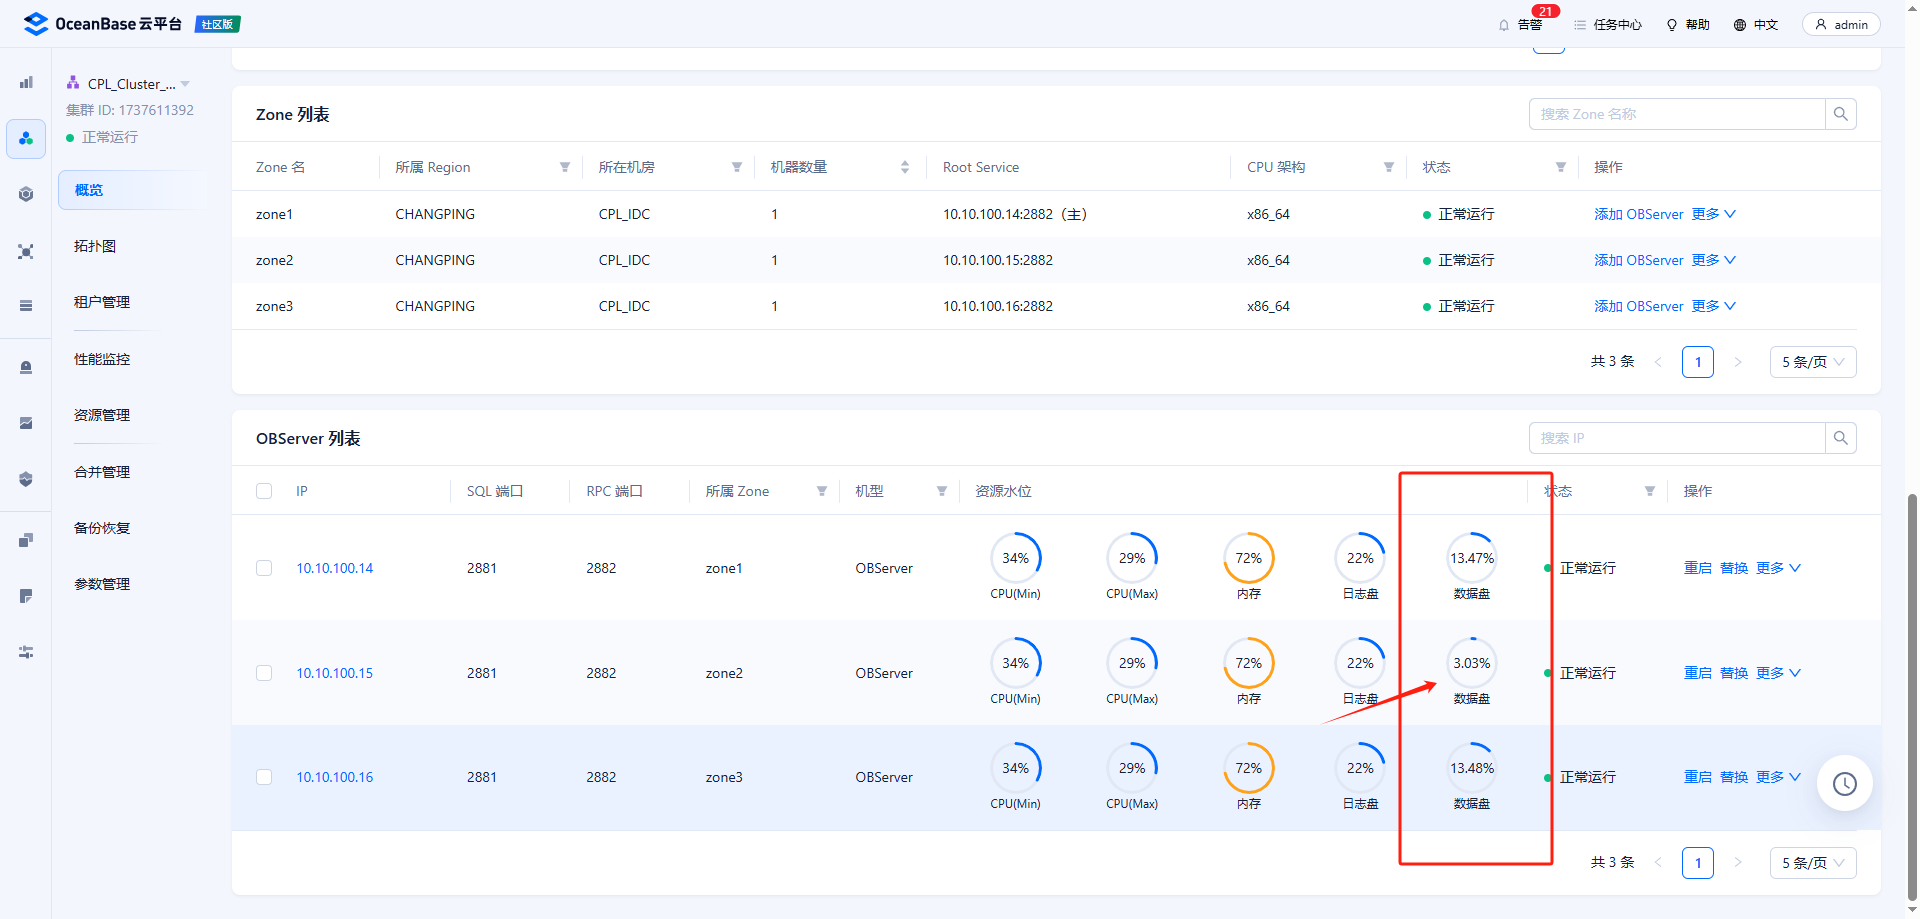Click 添加 OBServer for zone1

click(1639, 214)
